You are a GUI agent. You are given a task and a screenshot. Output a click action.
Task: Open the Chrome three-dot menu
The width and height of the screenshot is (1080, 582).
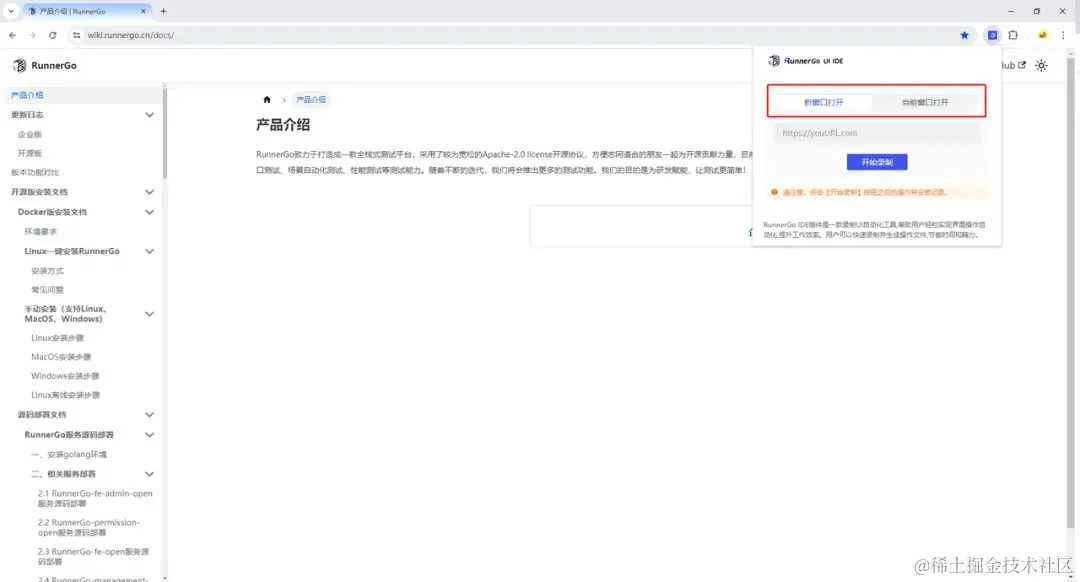click(1062, 35)
